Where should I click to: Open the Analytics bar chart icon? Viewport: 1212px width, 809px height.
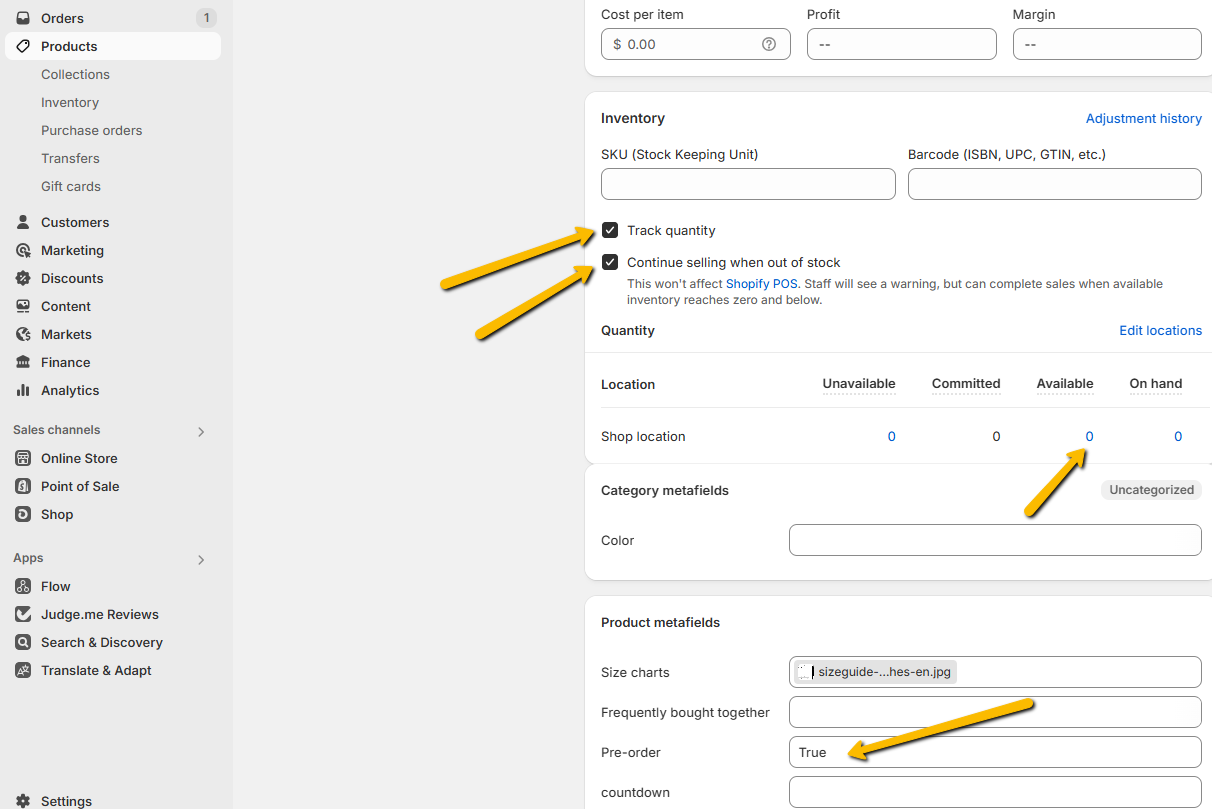pyautogui.click(x=23, y=390)
